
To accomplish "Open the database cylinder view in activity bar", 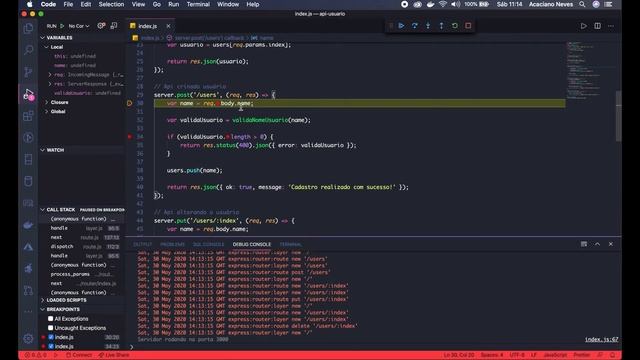I will tap(28, 181).
